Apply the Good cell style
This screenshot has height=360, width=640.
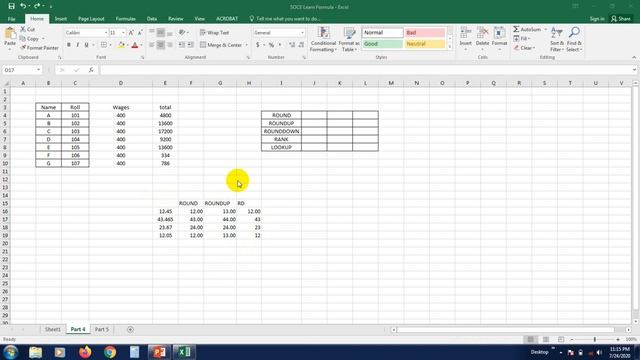coord(382,44)
